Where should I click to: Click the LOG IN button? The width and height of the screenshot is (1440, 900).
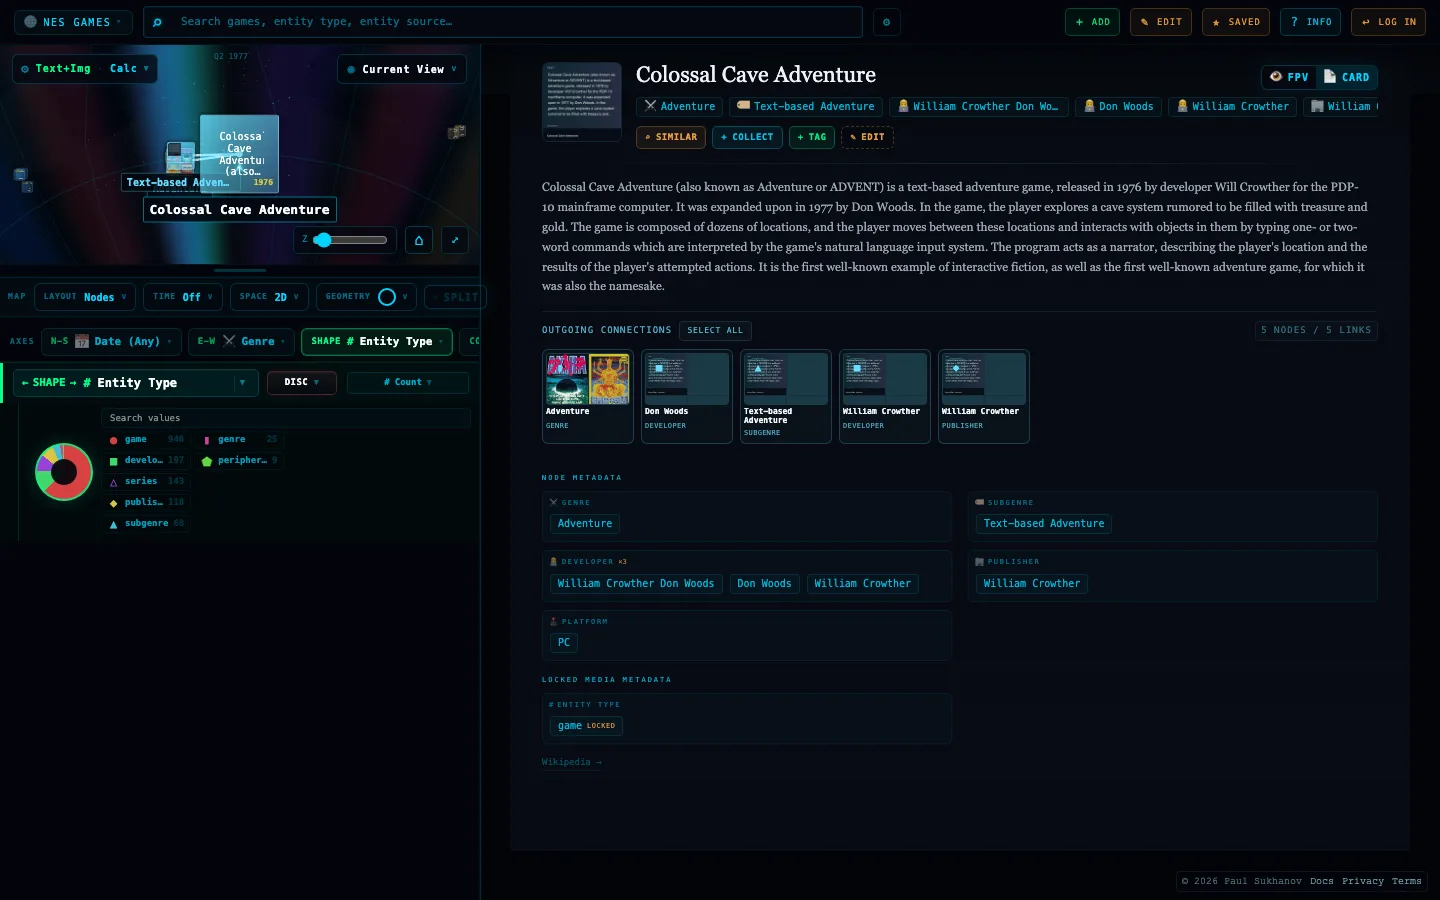point(1388,22)
